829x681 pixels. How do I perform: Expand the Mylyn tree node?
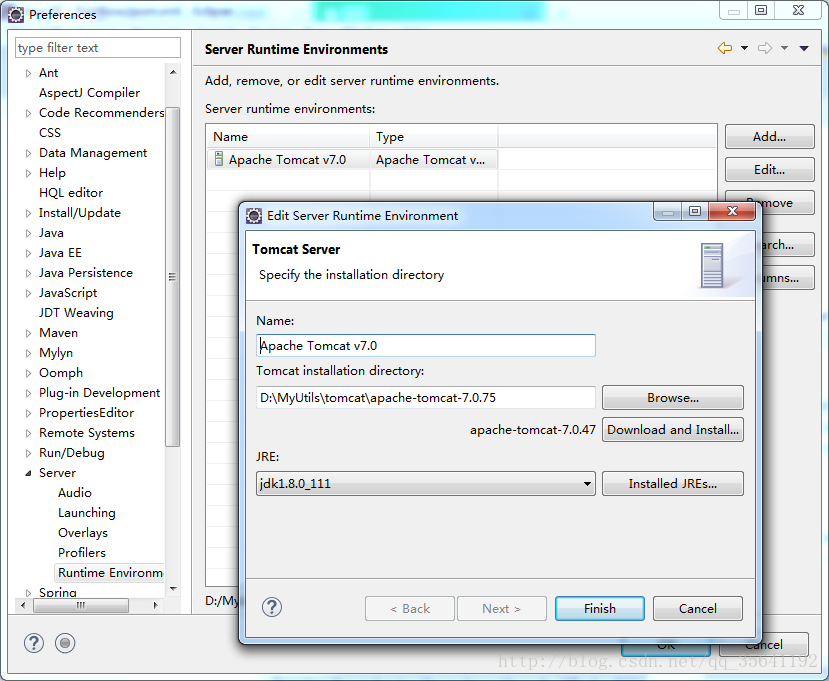pos(29,353)
